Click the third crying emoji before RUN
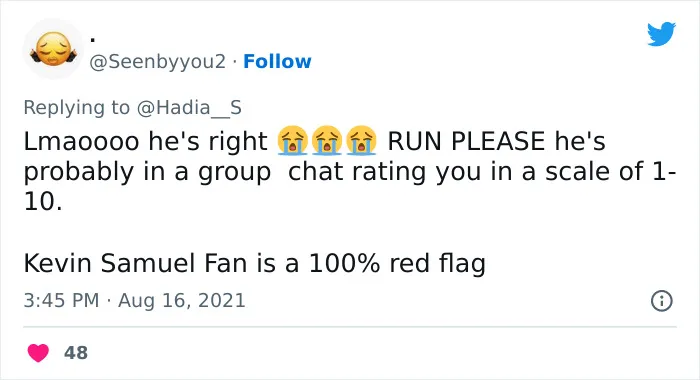 click(x=361, y=140)
